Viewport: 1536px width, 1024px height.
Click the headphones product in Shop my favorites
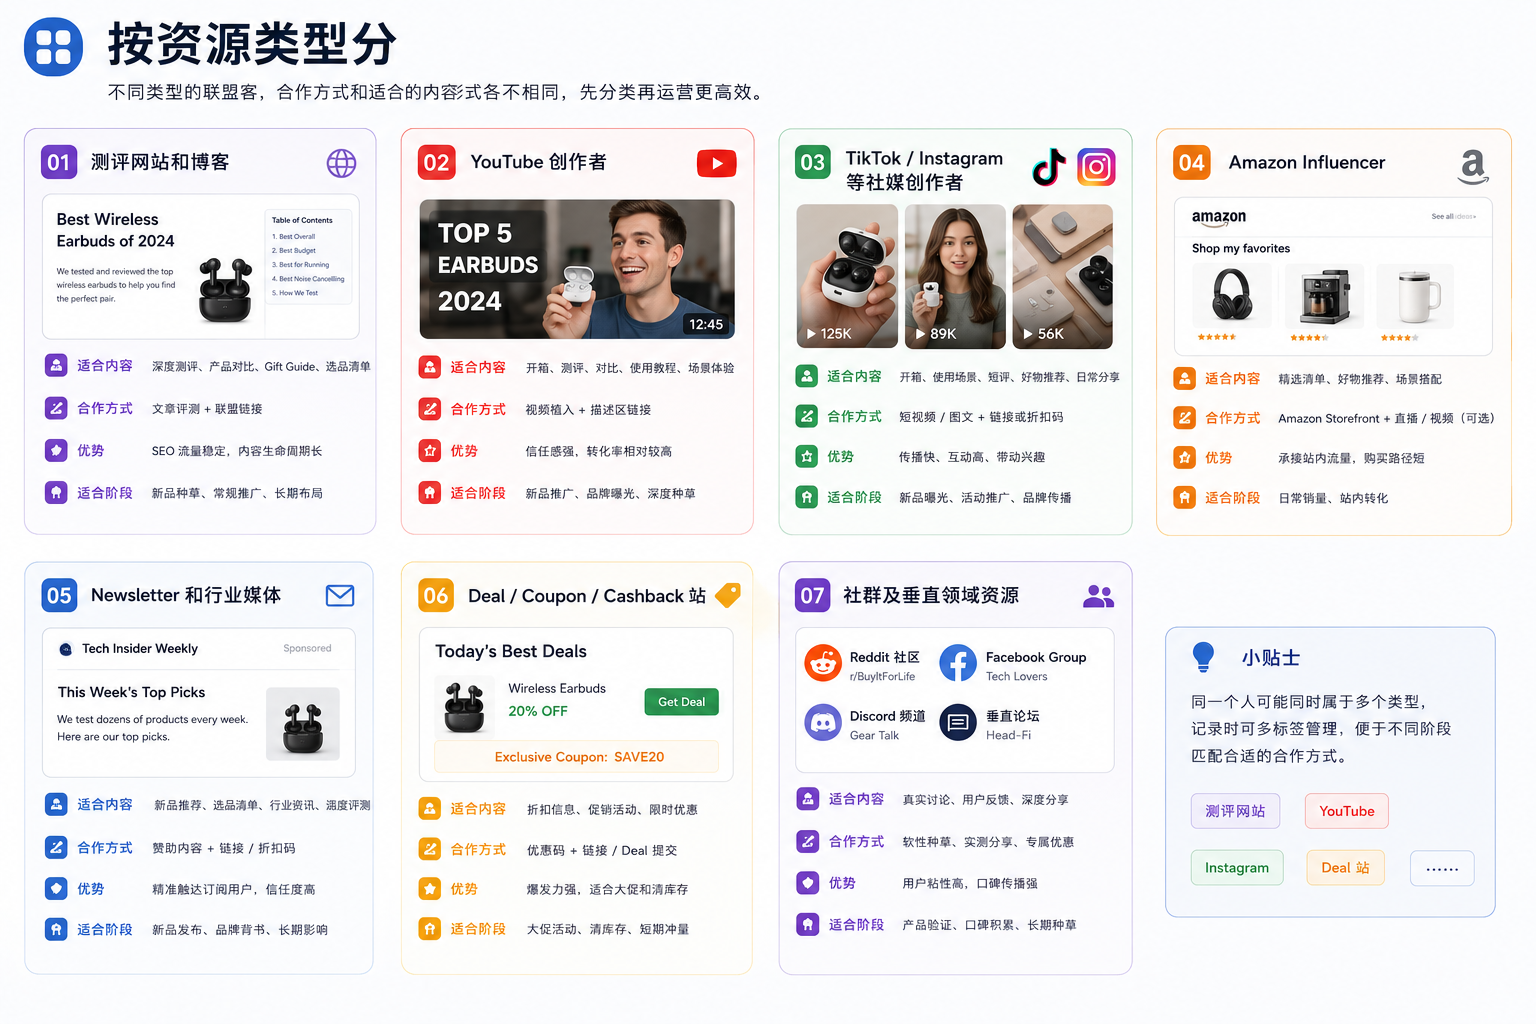tap(1232, 296)
